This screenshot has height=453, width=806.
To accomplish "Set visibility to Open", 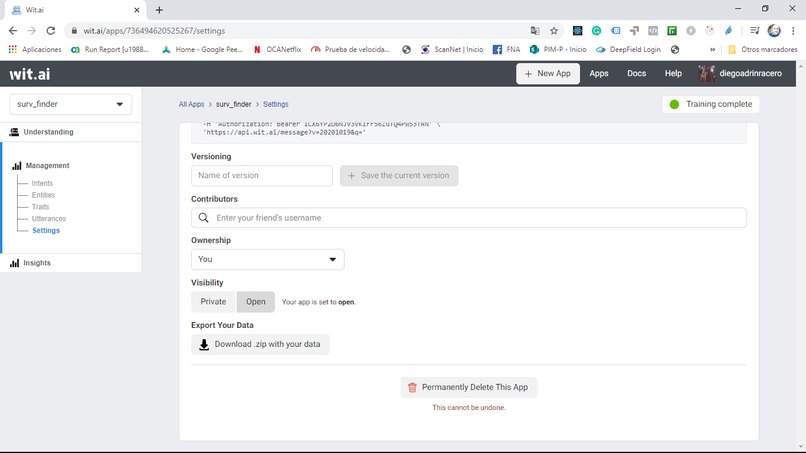I will point(255,302).
